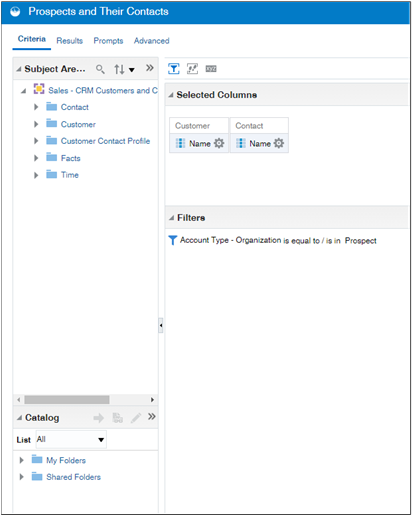Expand My Folders in Catalog

(22, 460)
